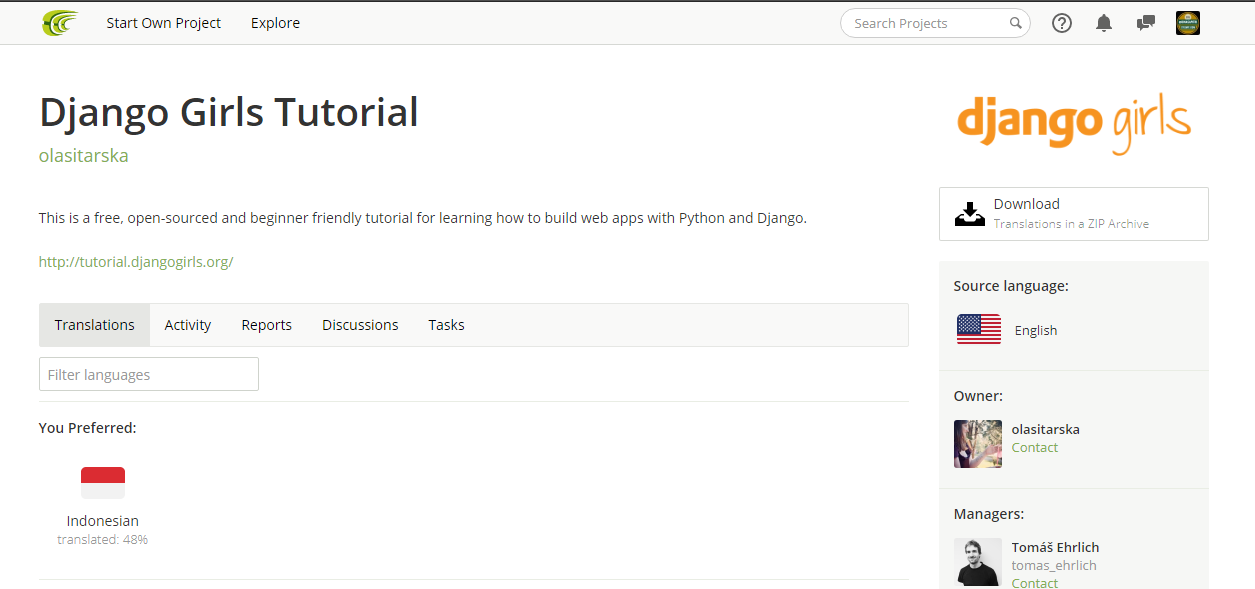Click the download tray icon
Screen dimensions: 1255x589
pyautogui.click(x=969, y=214)
